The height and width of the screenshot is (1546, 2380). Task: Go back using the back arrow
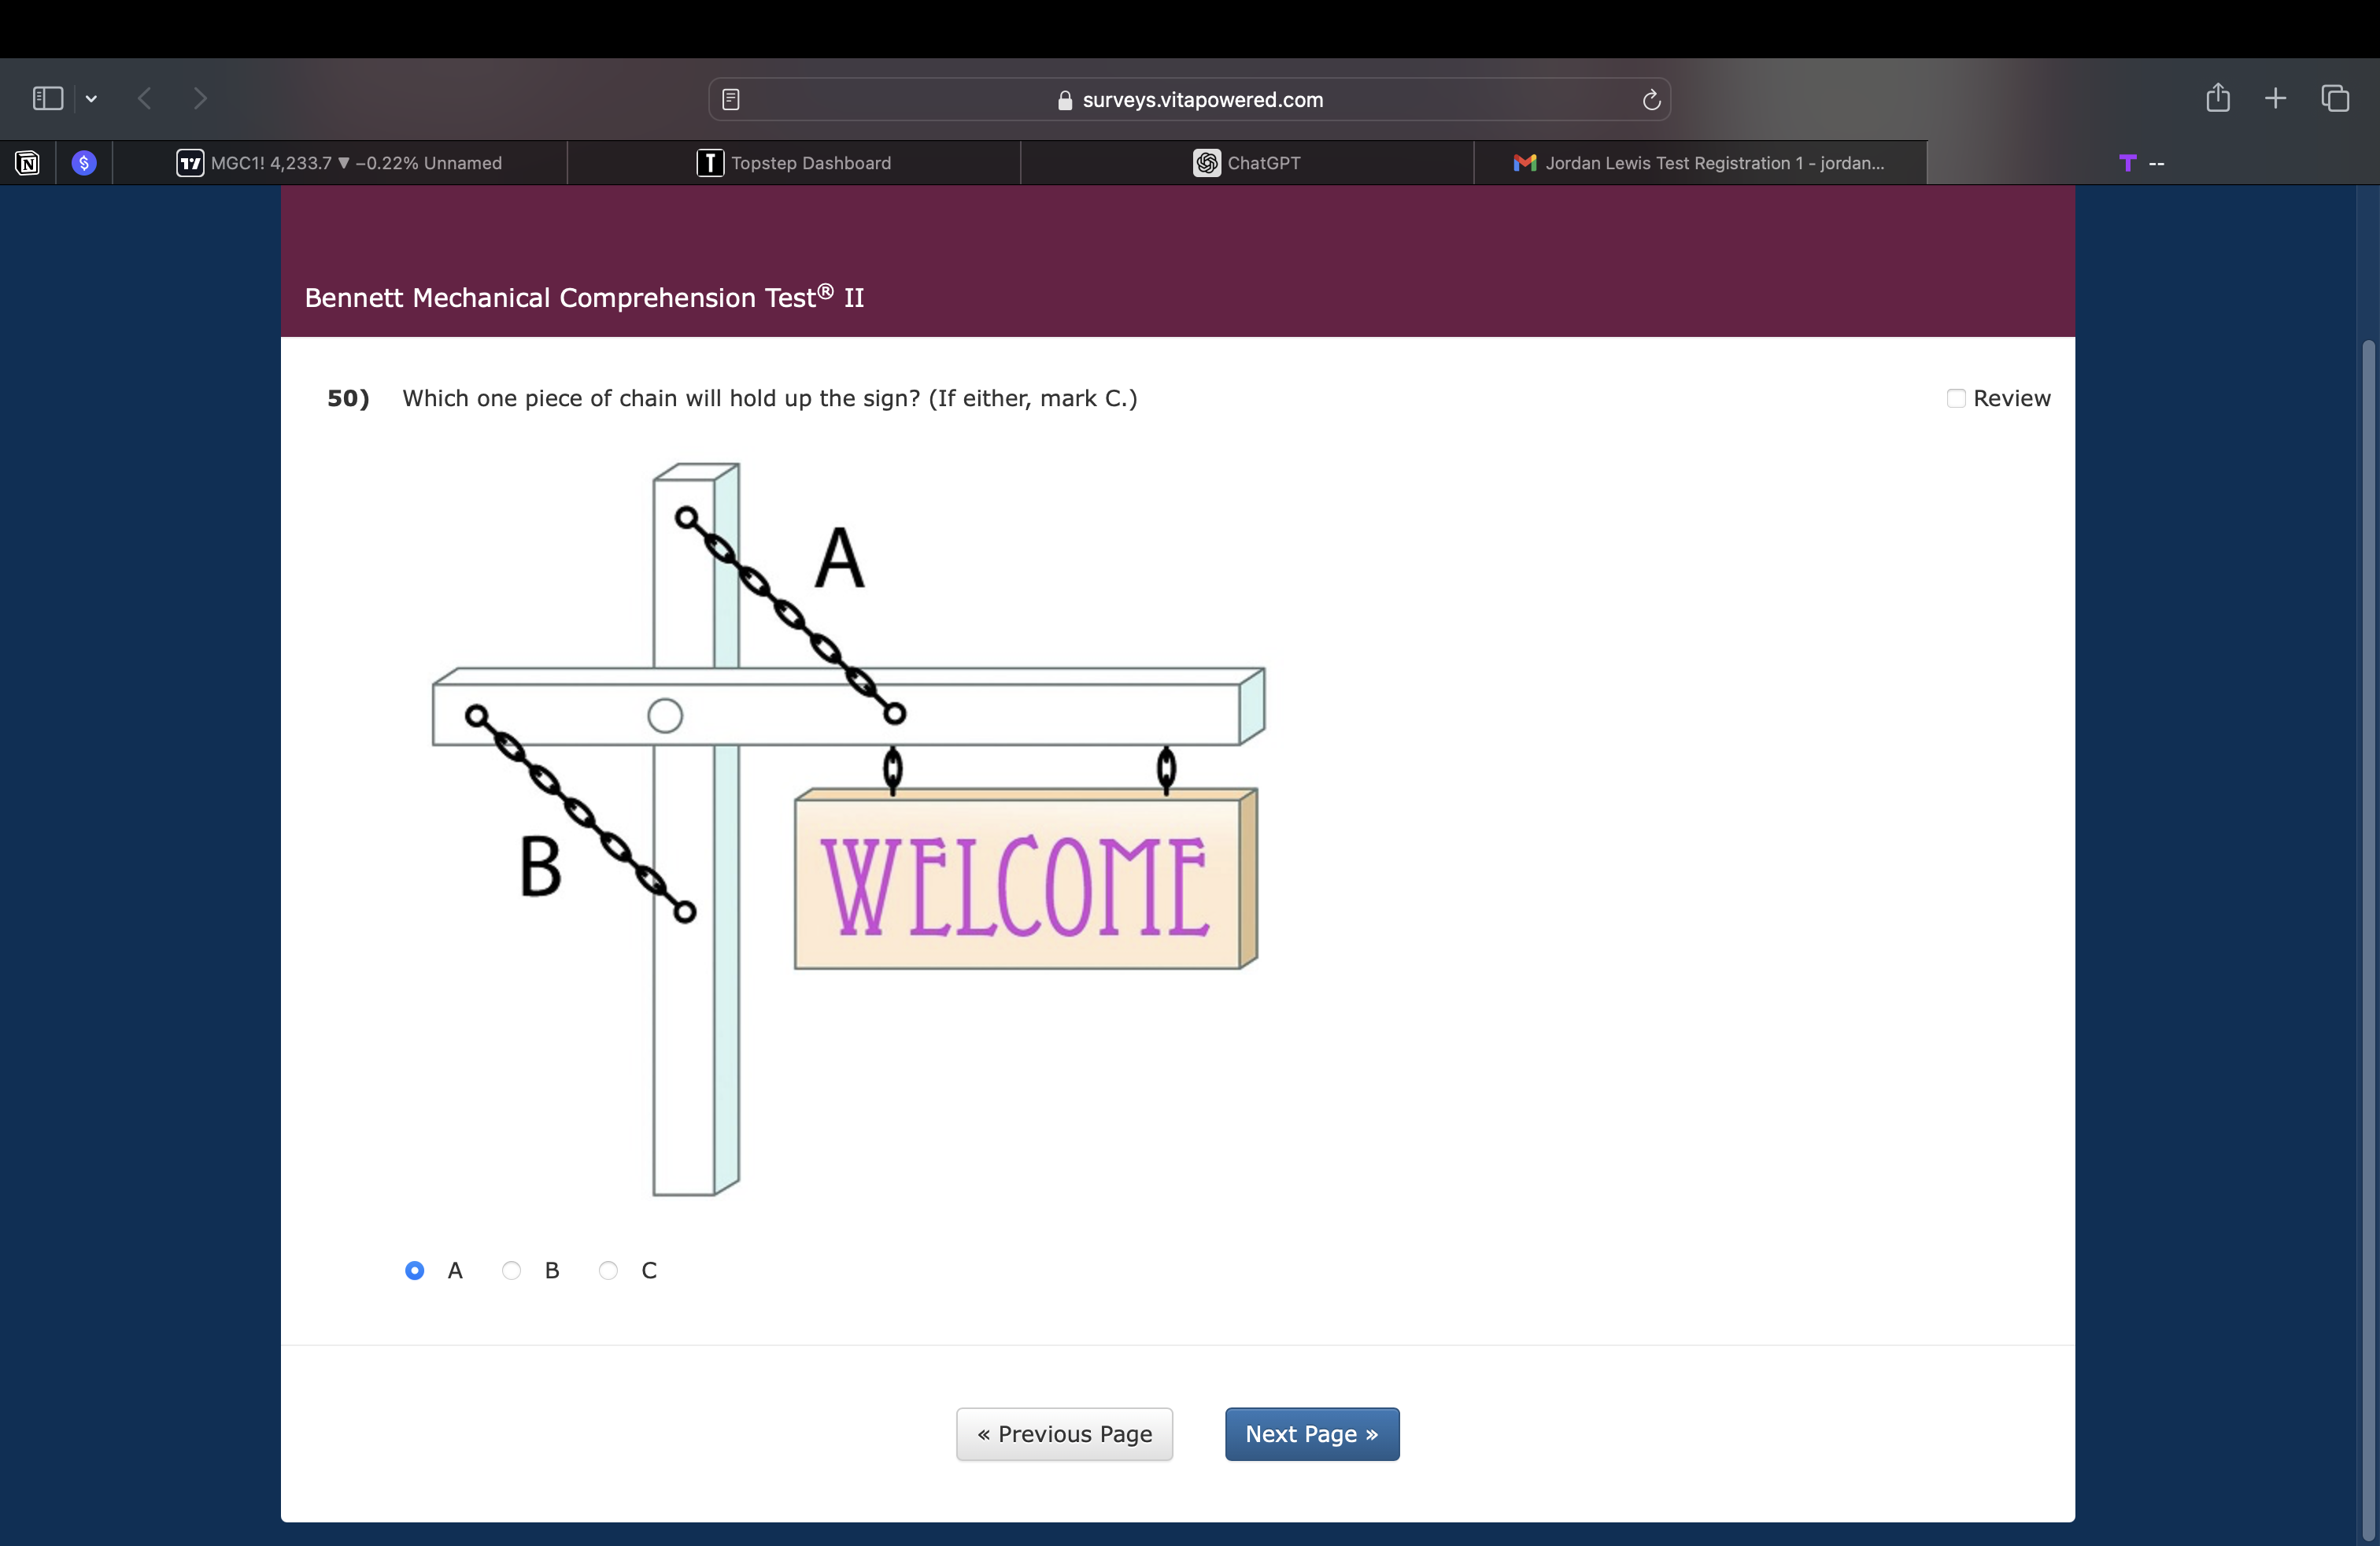(145, 98)
